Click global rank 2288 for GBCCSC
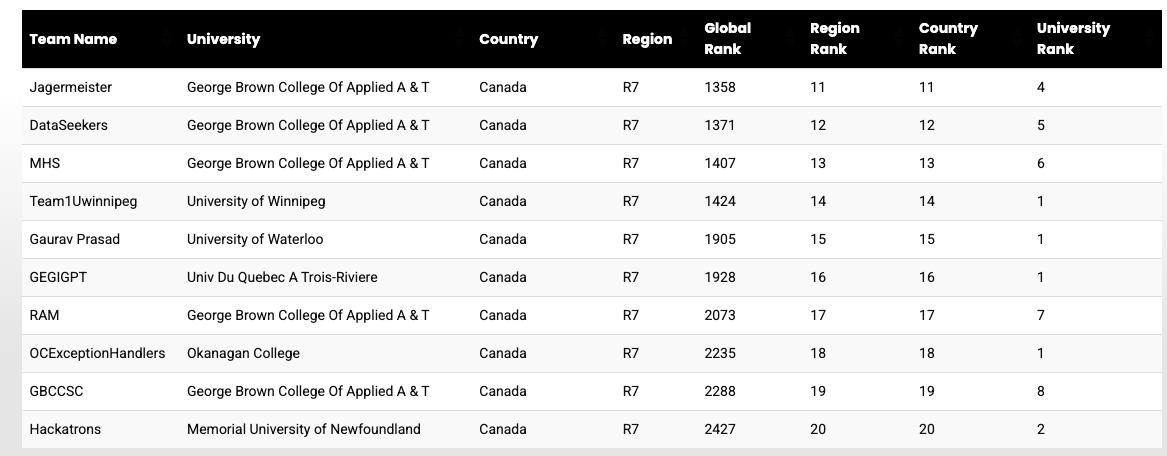 720,391
